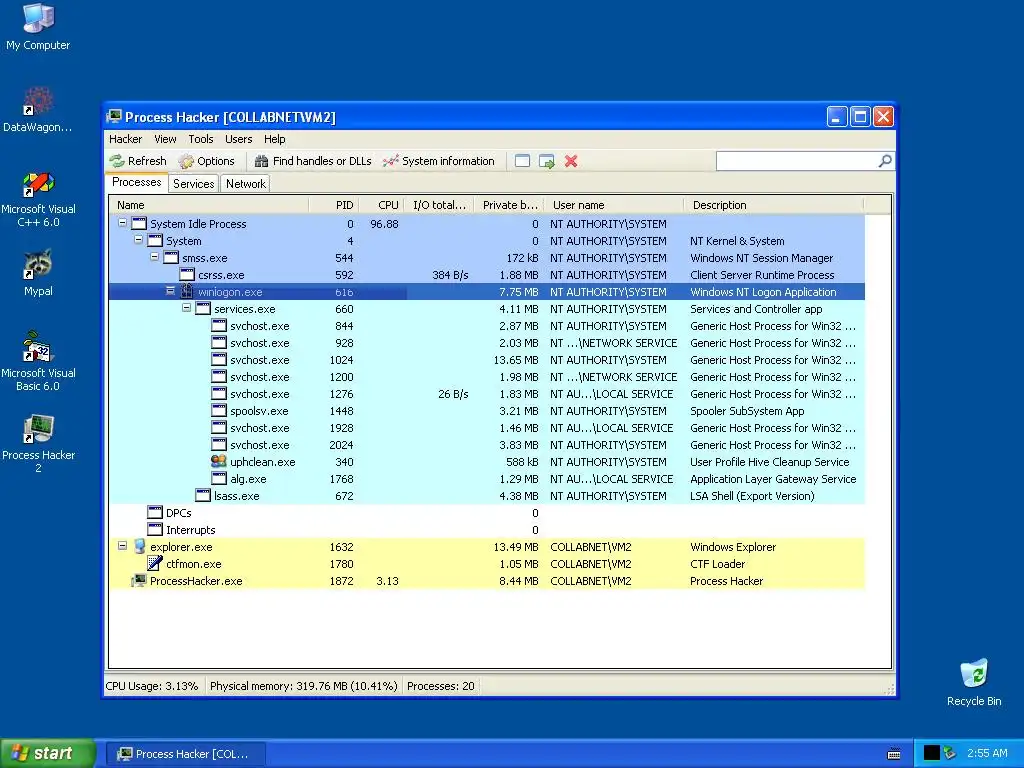
Task: Click 'Processes: 20' status entry
Action: [x=441, y=686]
